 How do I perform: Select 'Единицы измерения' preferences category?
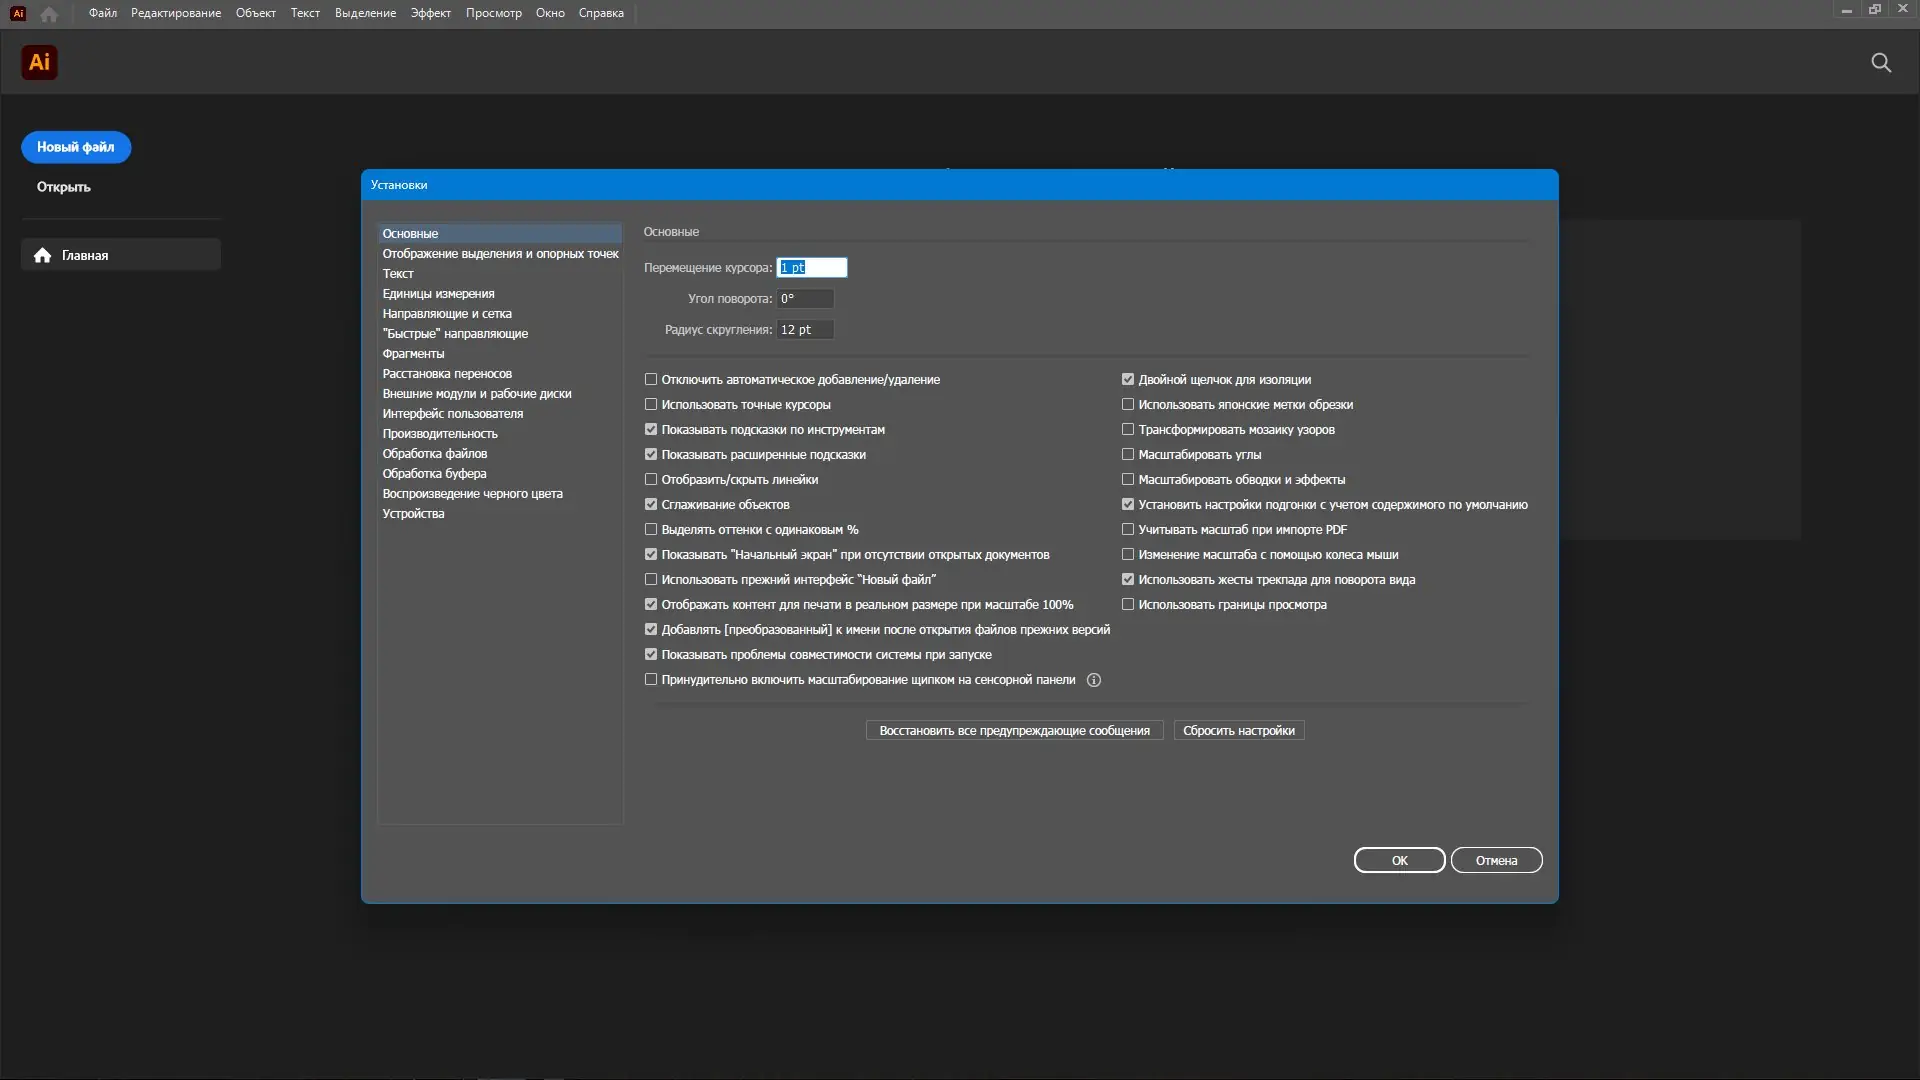coord(438,294)
